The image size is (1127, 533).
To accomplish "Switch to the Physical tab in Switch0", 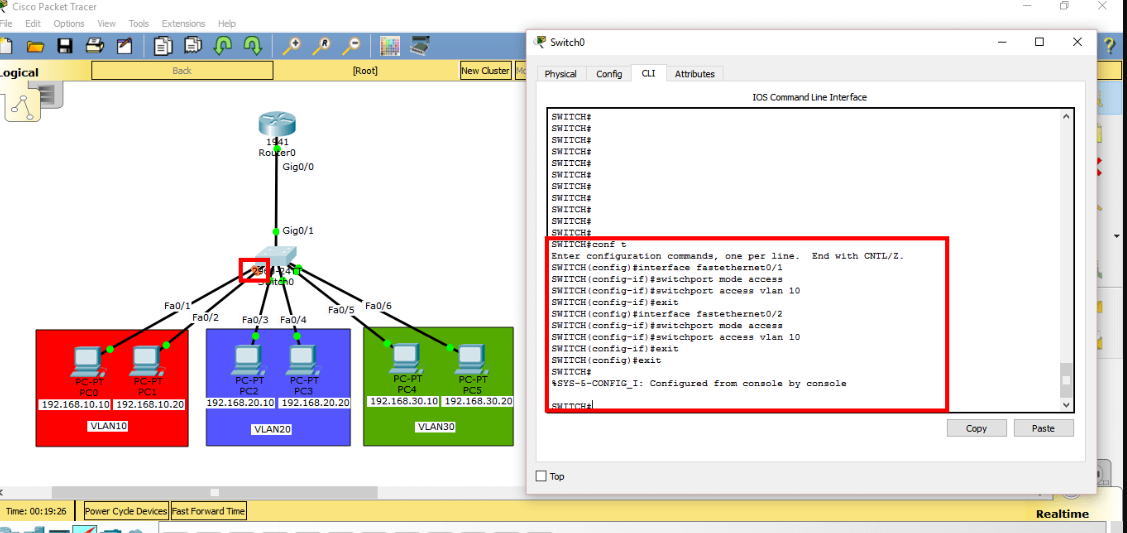I will [x=561, y=73].
